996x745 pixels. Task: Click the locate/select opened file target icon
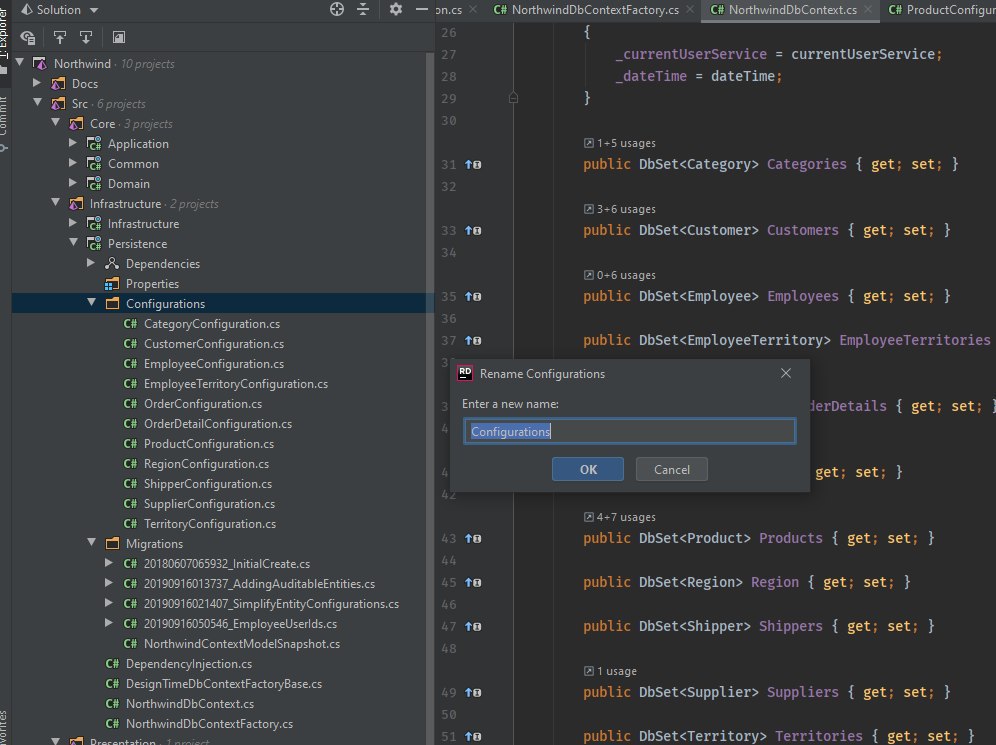coord(337,10)
